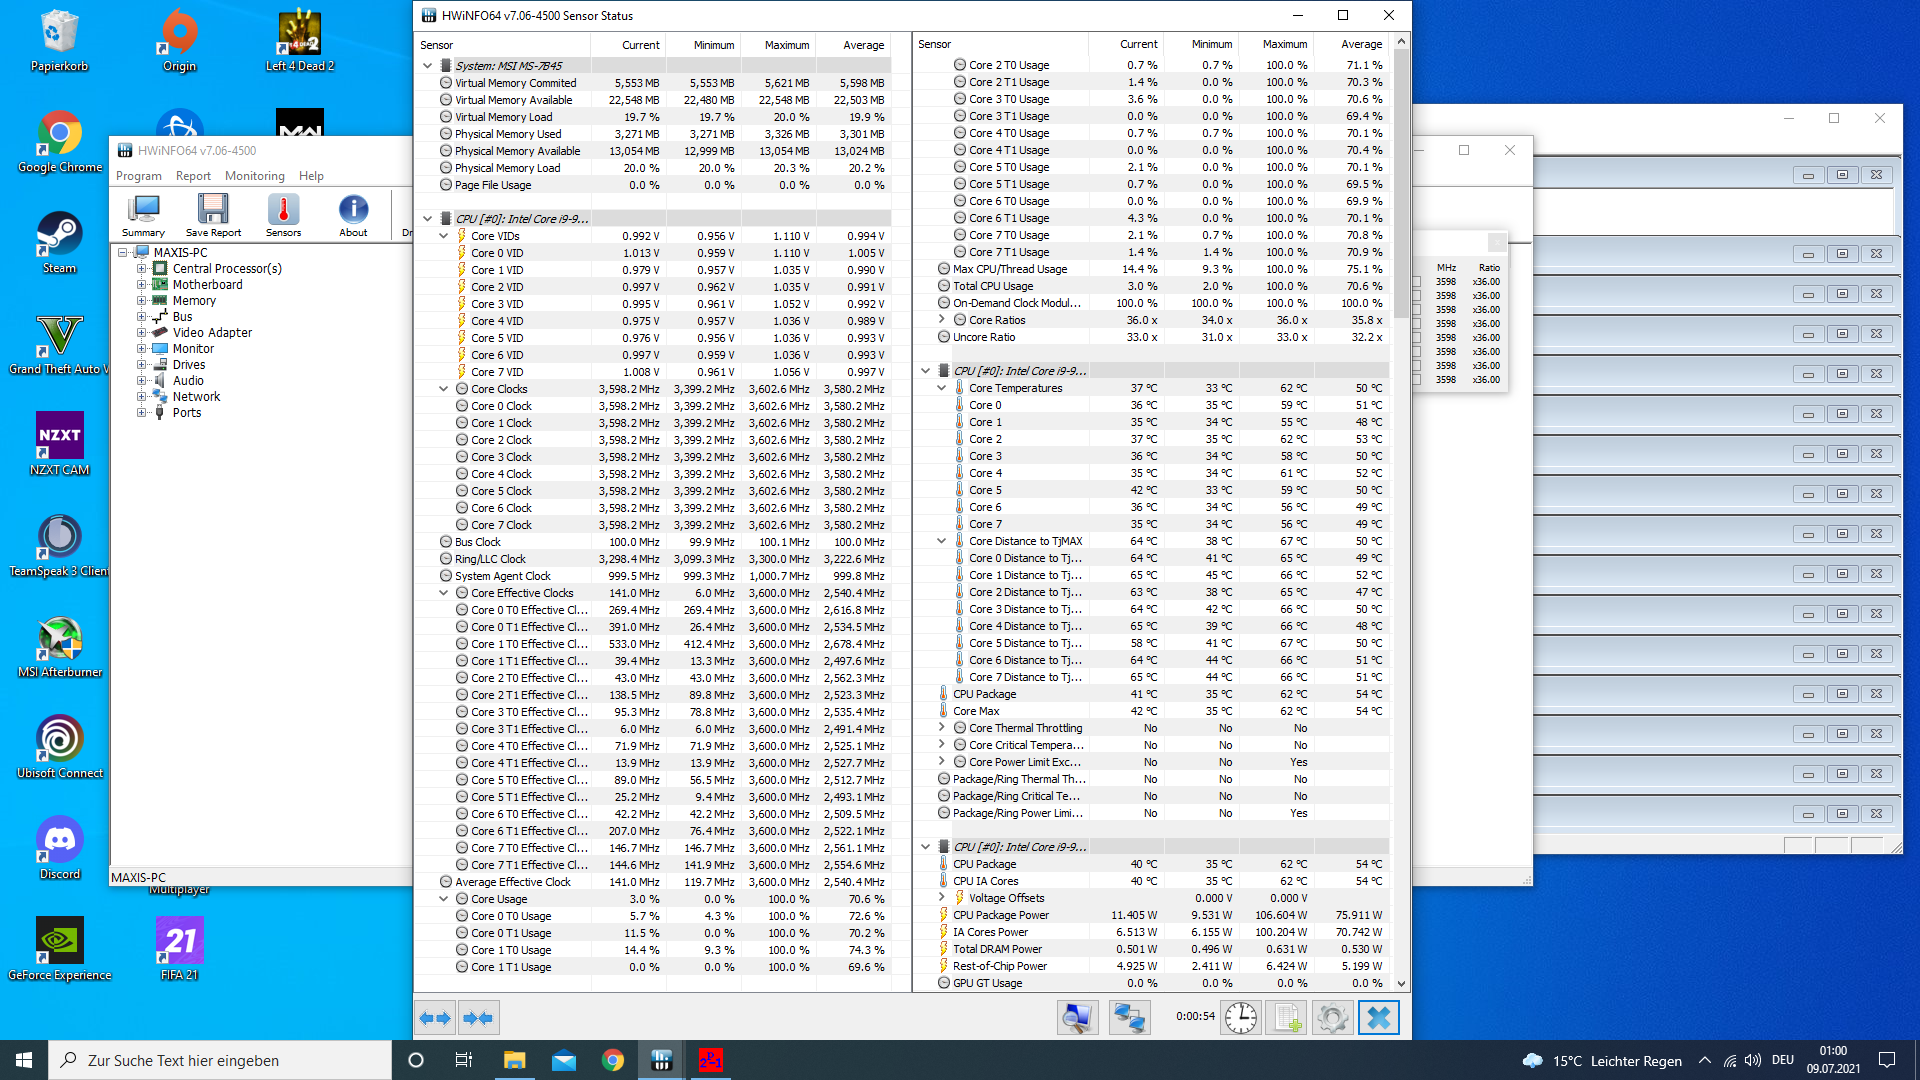
Task: Collapse the Core Effective Clocks group
Action: coord(444,593)
